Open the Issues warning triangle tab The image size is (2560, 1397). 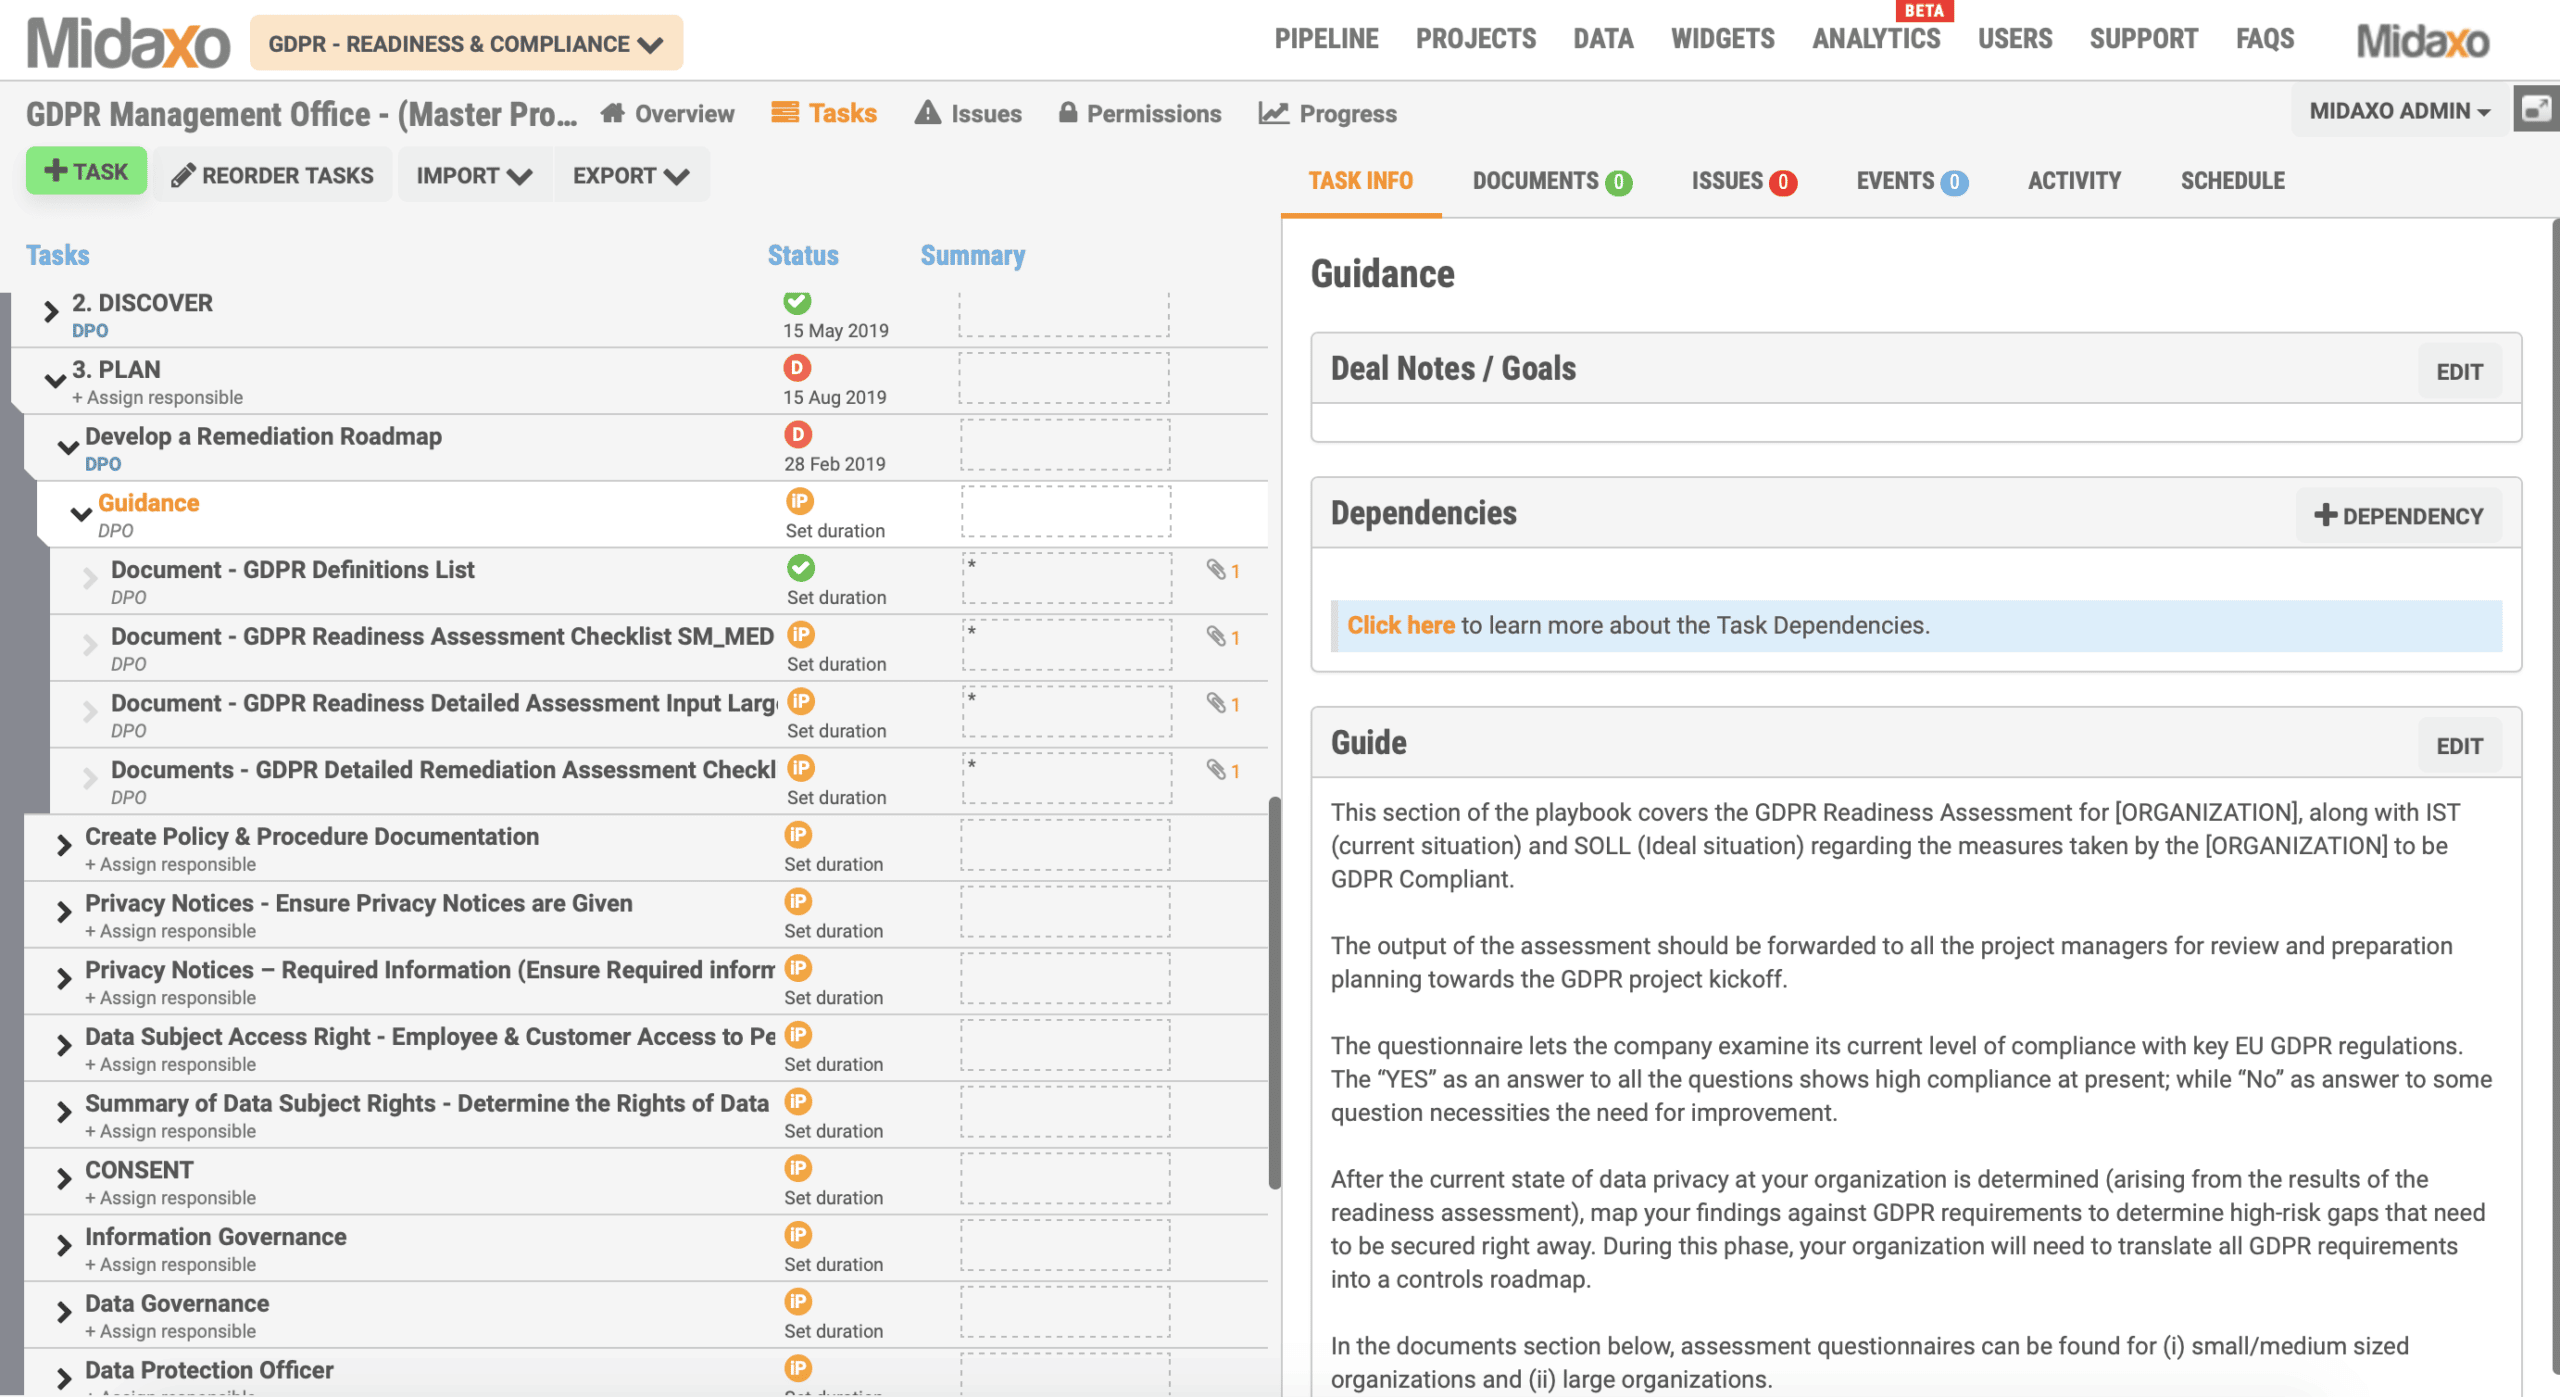pos(968,113)
